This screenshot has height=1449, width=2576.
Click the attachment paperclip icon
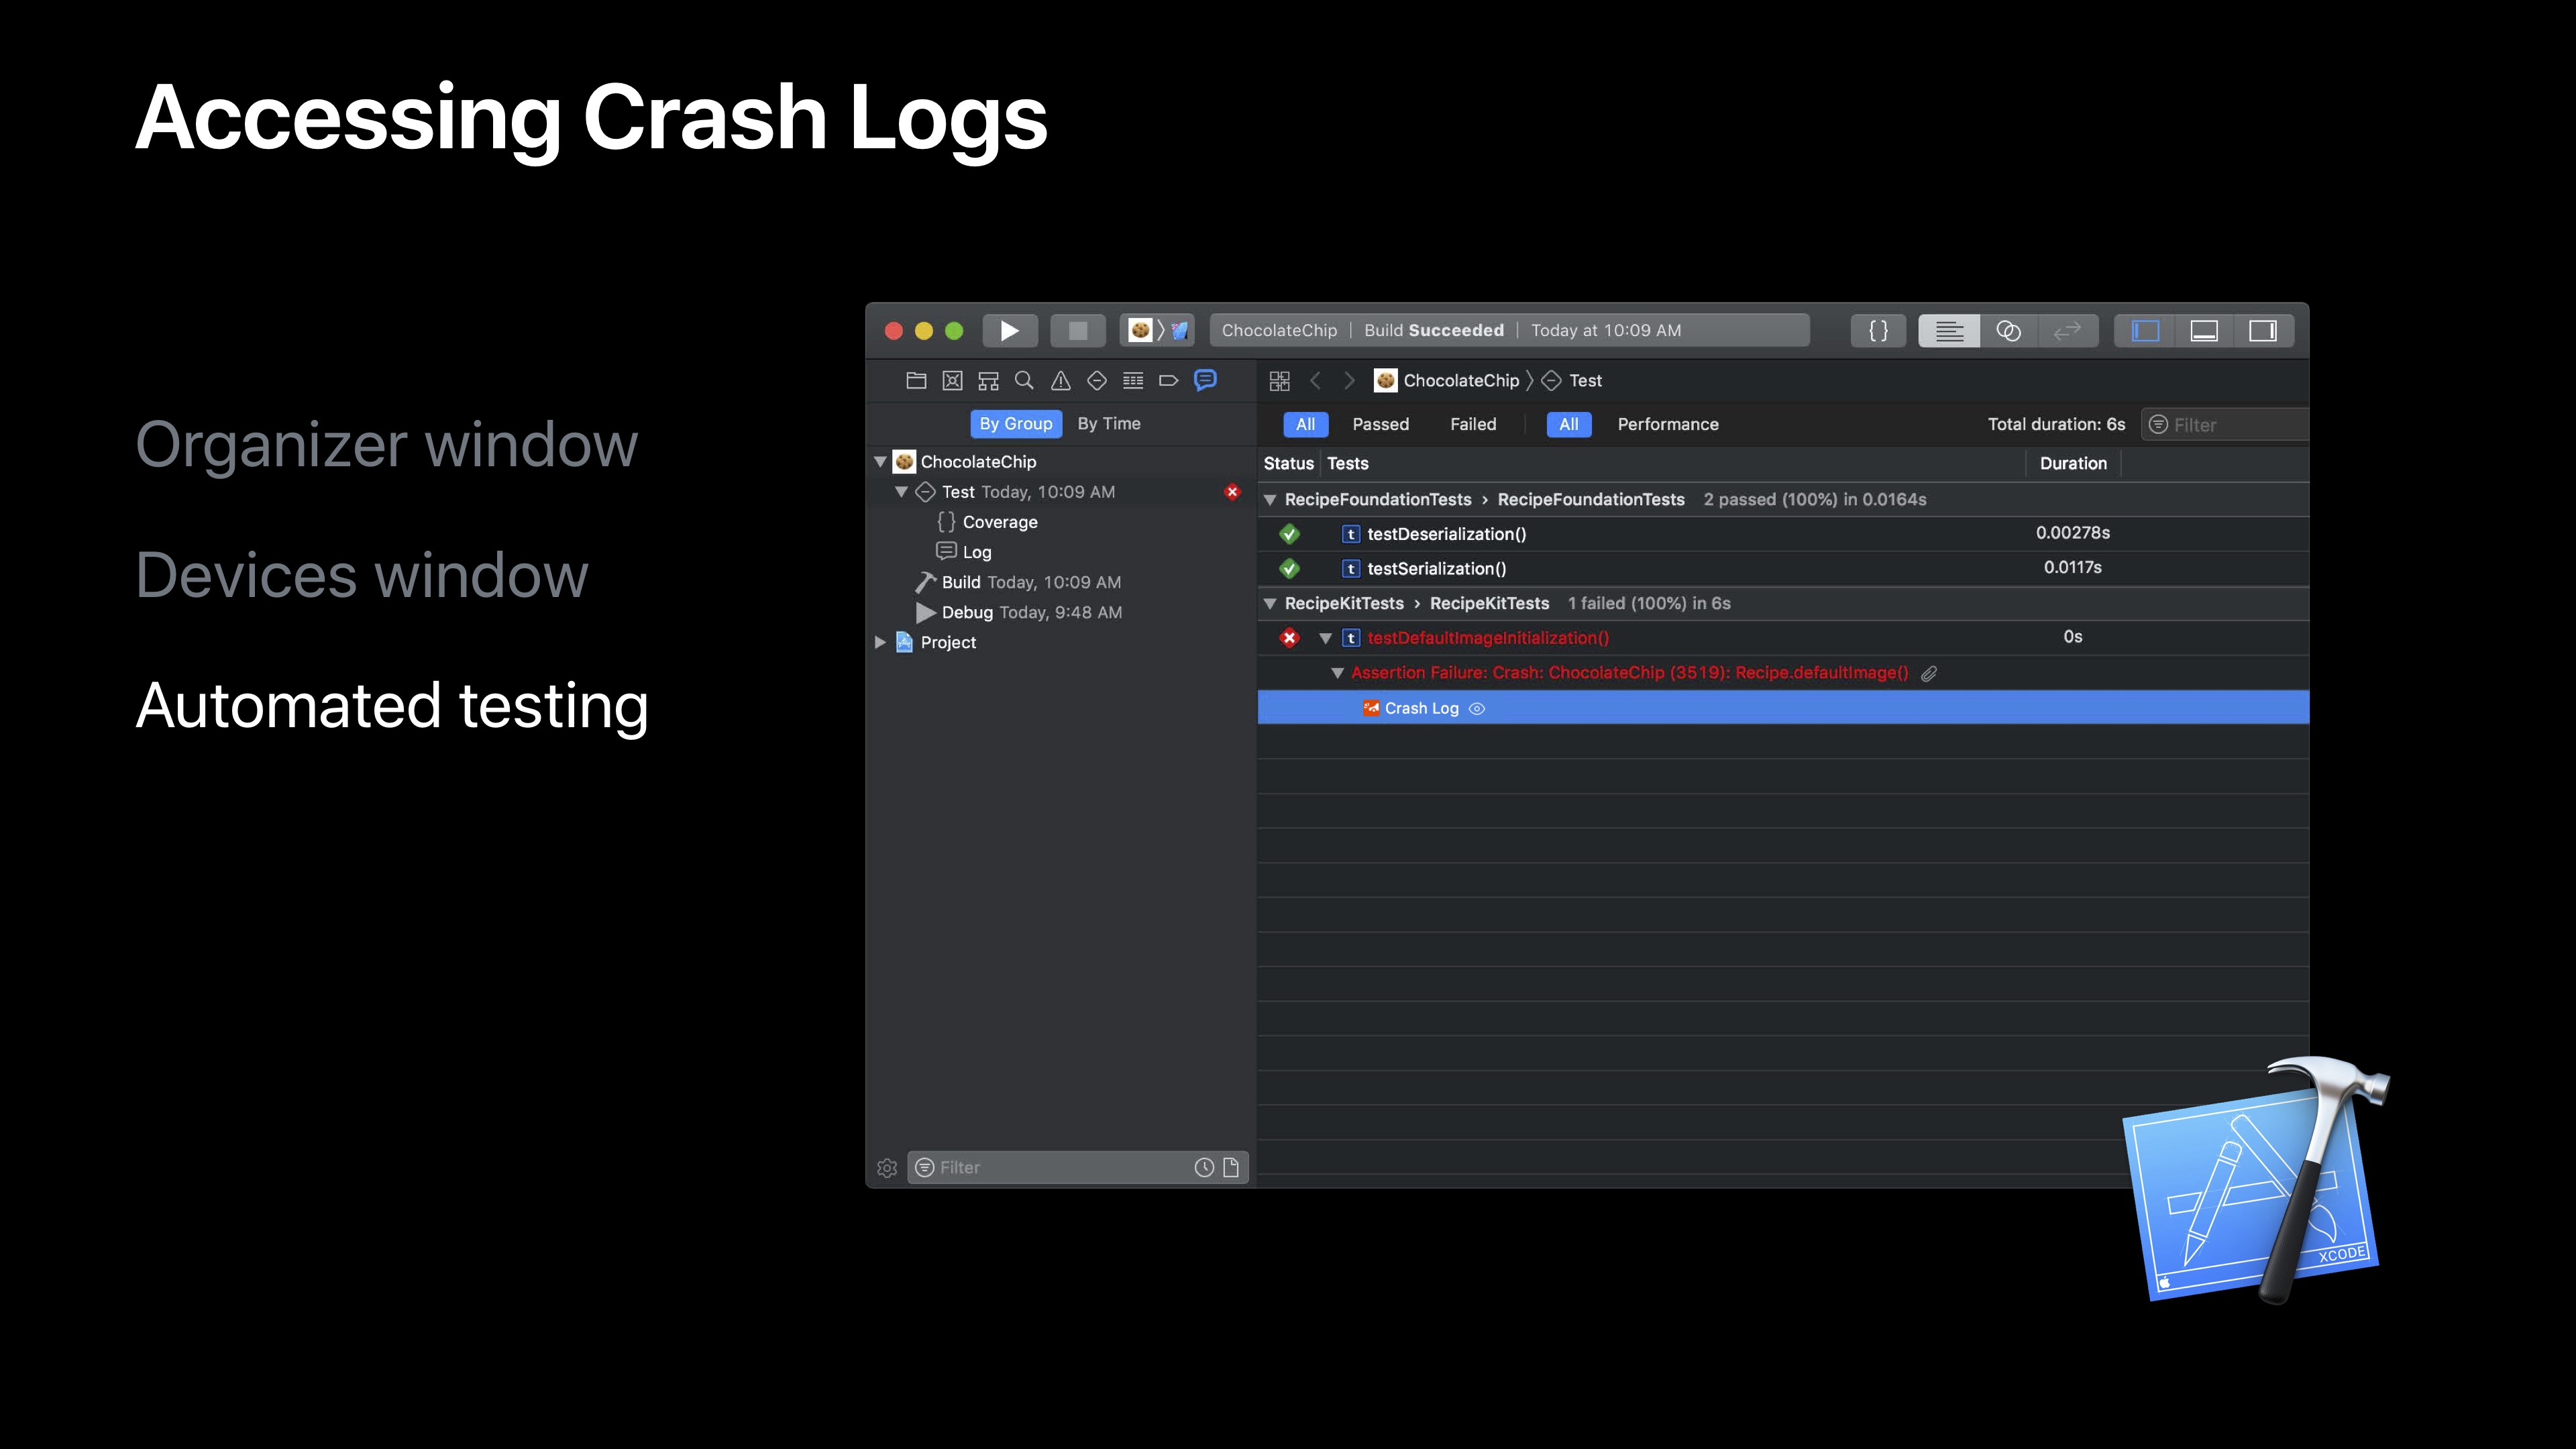click(1929, 673)
